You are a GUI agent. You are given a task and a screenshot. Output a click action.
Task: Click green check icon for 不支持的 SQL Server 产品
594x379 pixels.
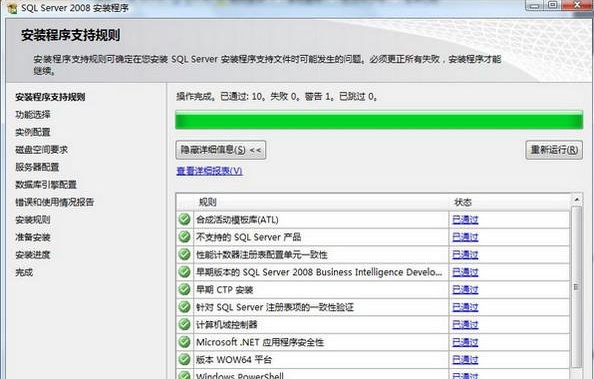(x=184, y=236)
